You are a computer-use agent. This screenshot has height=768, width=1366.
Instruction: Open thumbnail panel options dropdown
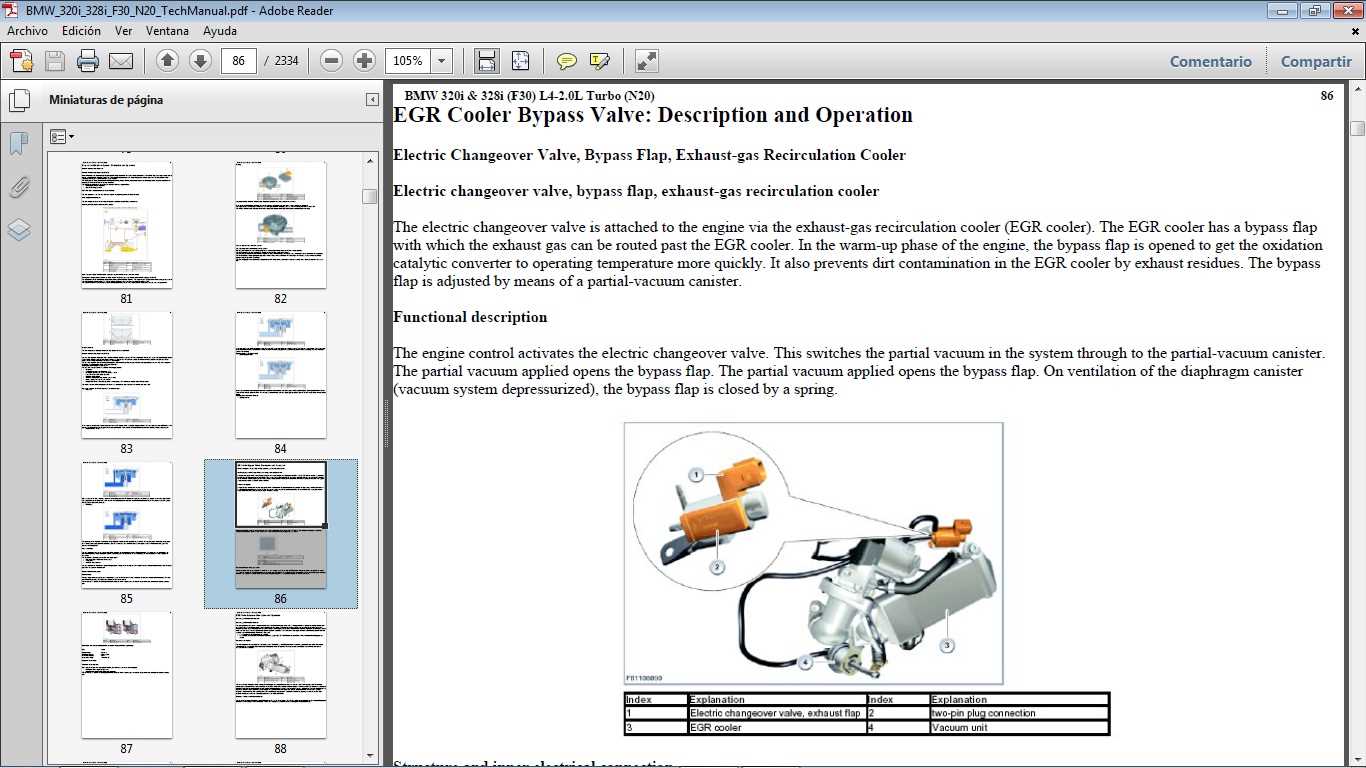(62, 136)
